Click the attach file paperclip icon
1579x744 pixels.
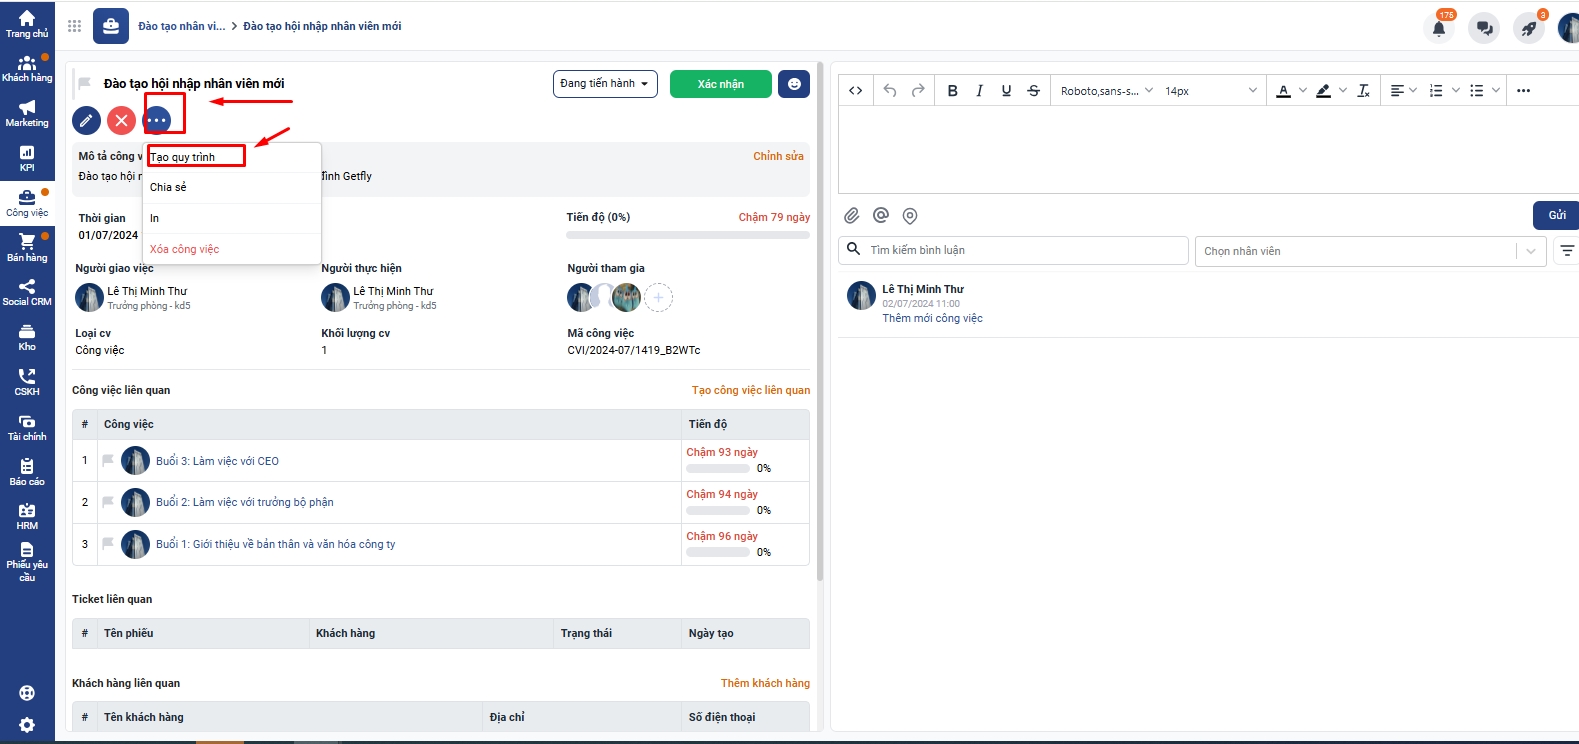tap(852, 216)
